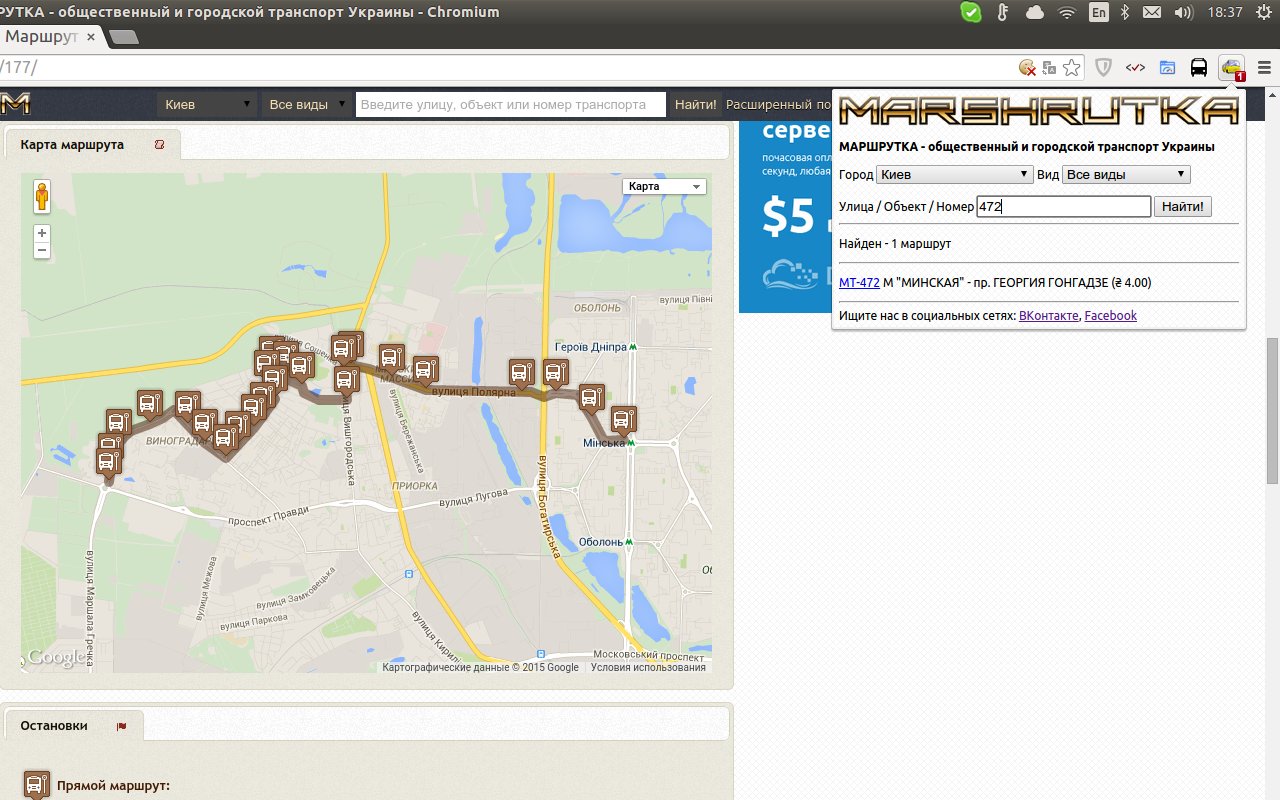Click the flag icon beside Остановки
The width and height of the screenshot is (1280, 800).
coord(122,726)
